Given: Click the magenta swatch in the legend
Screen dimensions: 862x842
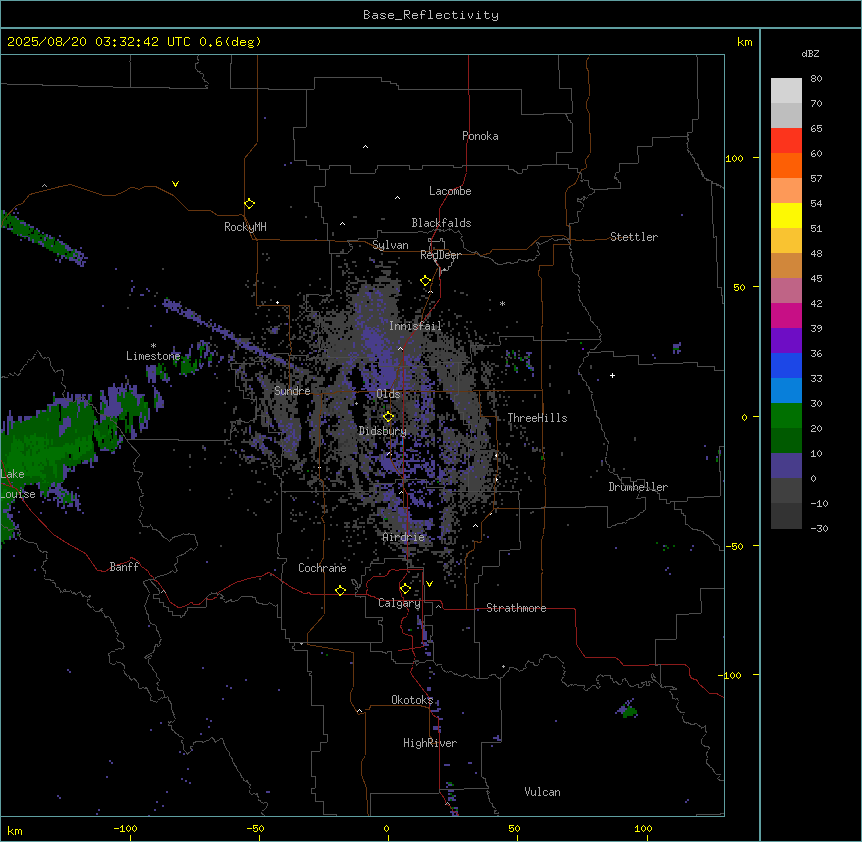Looking at the screenshot, I should coord(786,315).
